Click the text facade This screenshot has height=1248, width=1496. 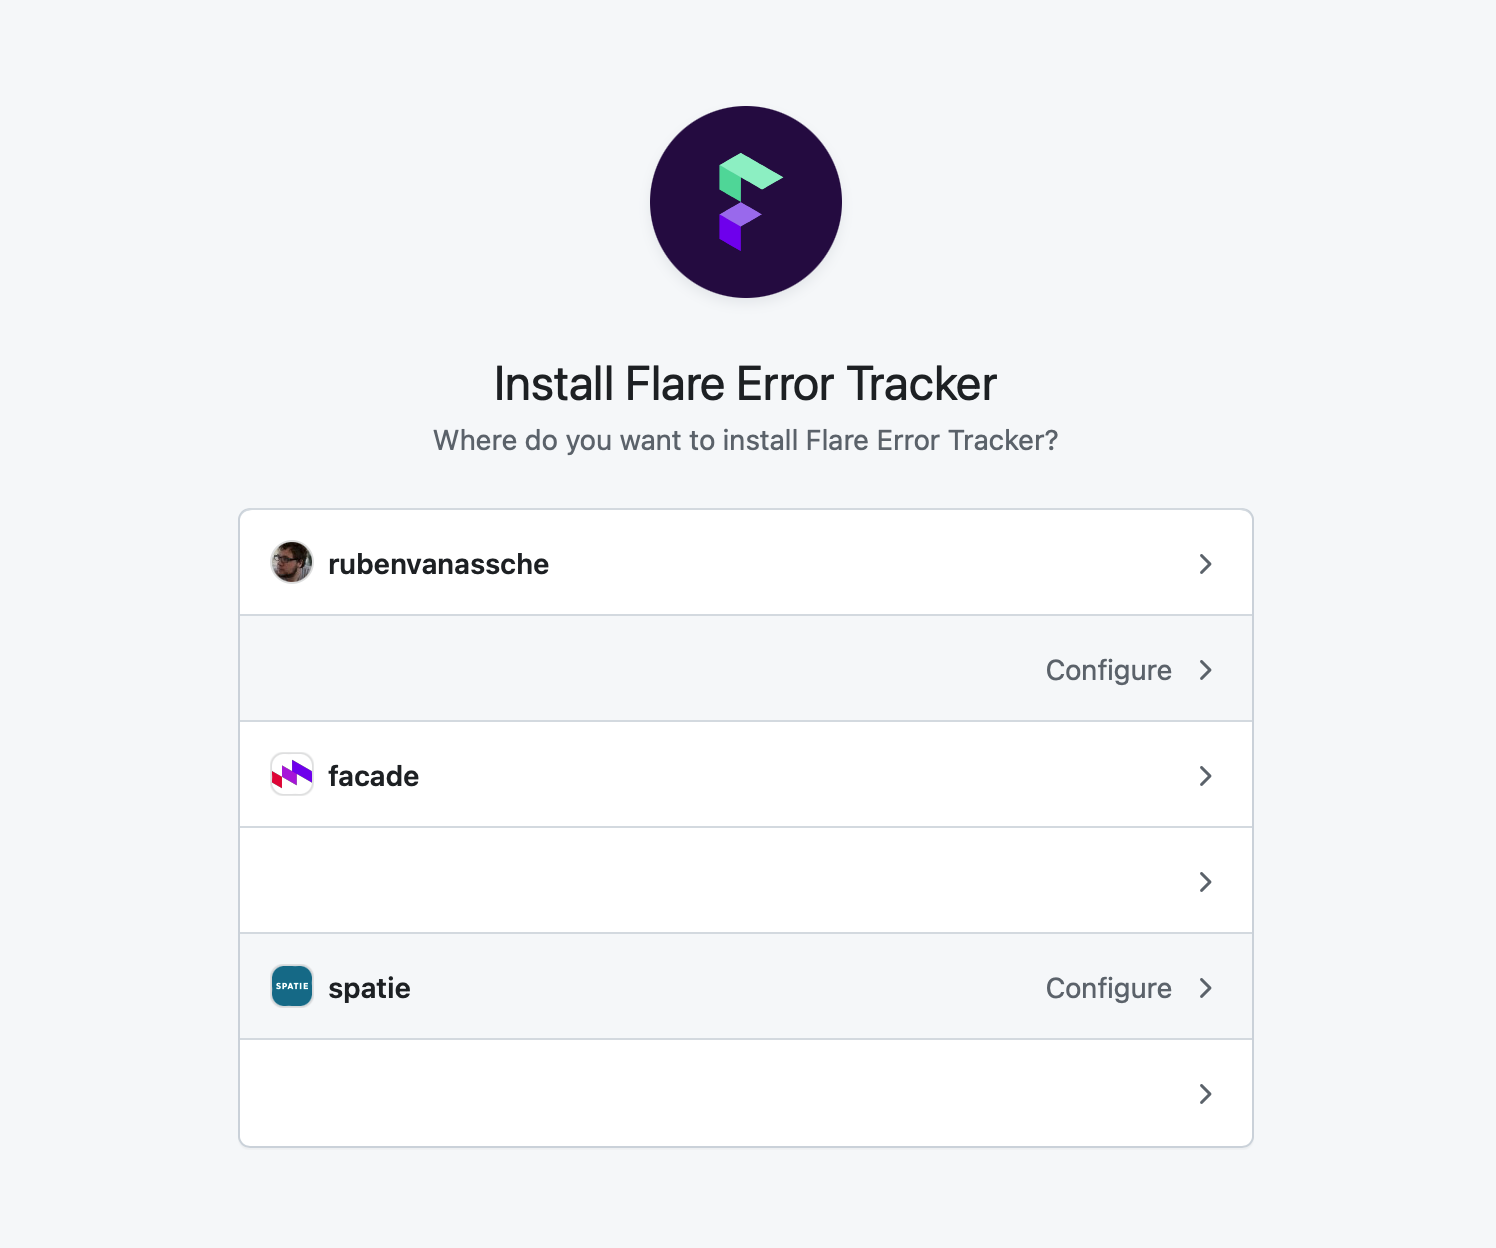(374, 776)
